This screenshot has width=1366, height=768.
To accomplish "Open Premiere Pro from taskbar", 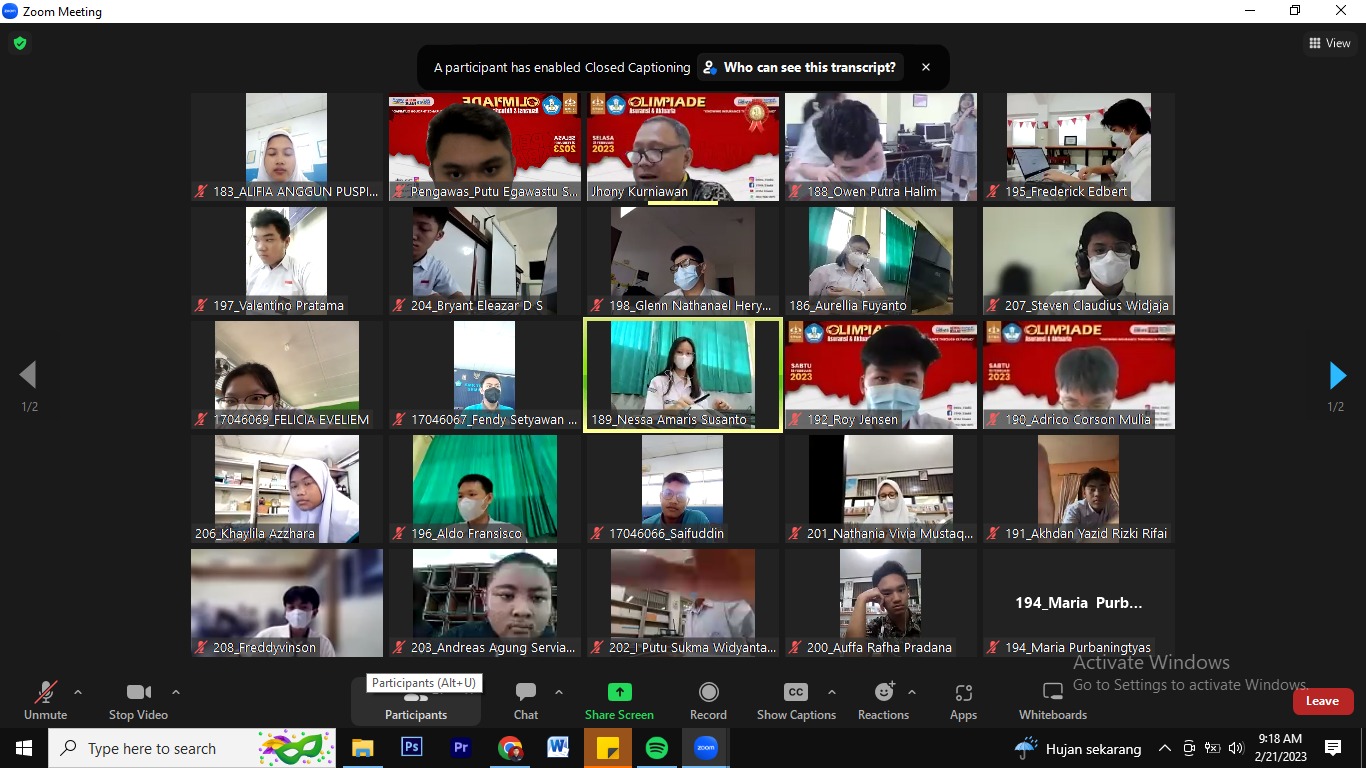I will click(x=461, y=748).
